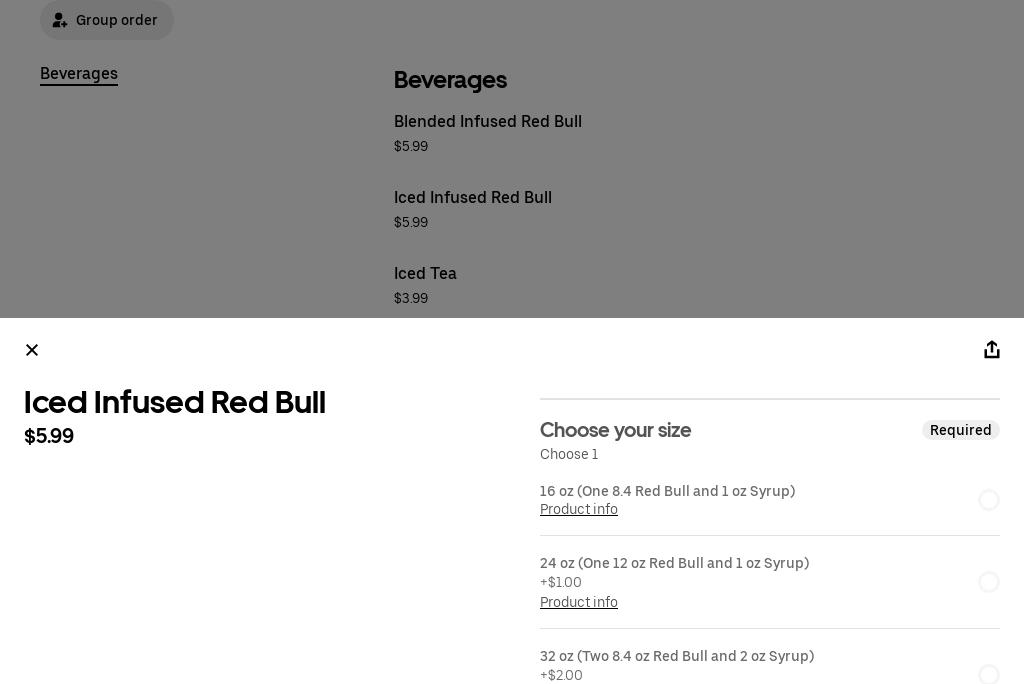Click the Iced Tea $3.99 price
Viewport: 1024px width, 684px height.
(411, 299)
